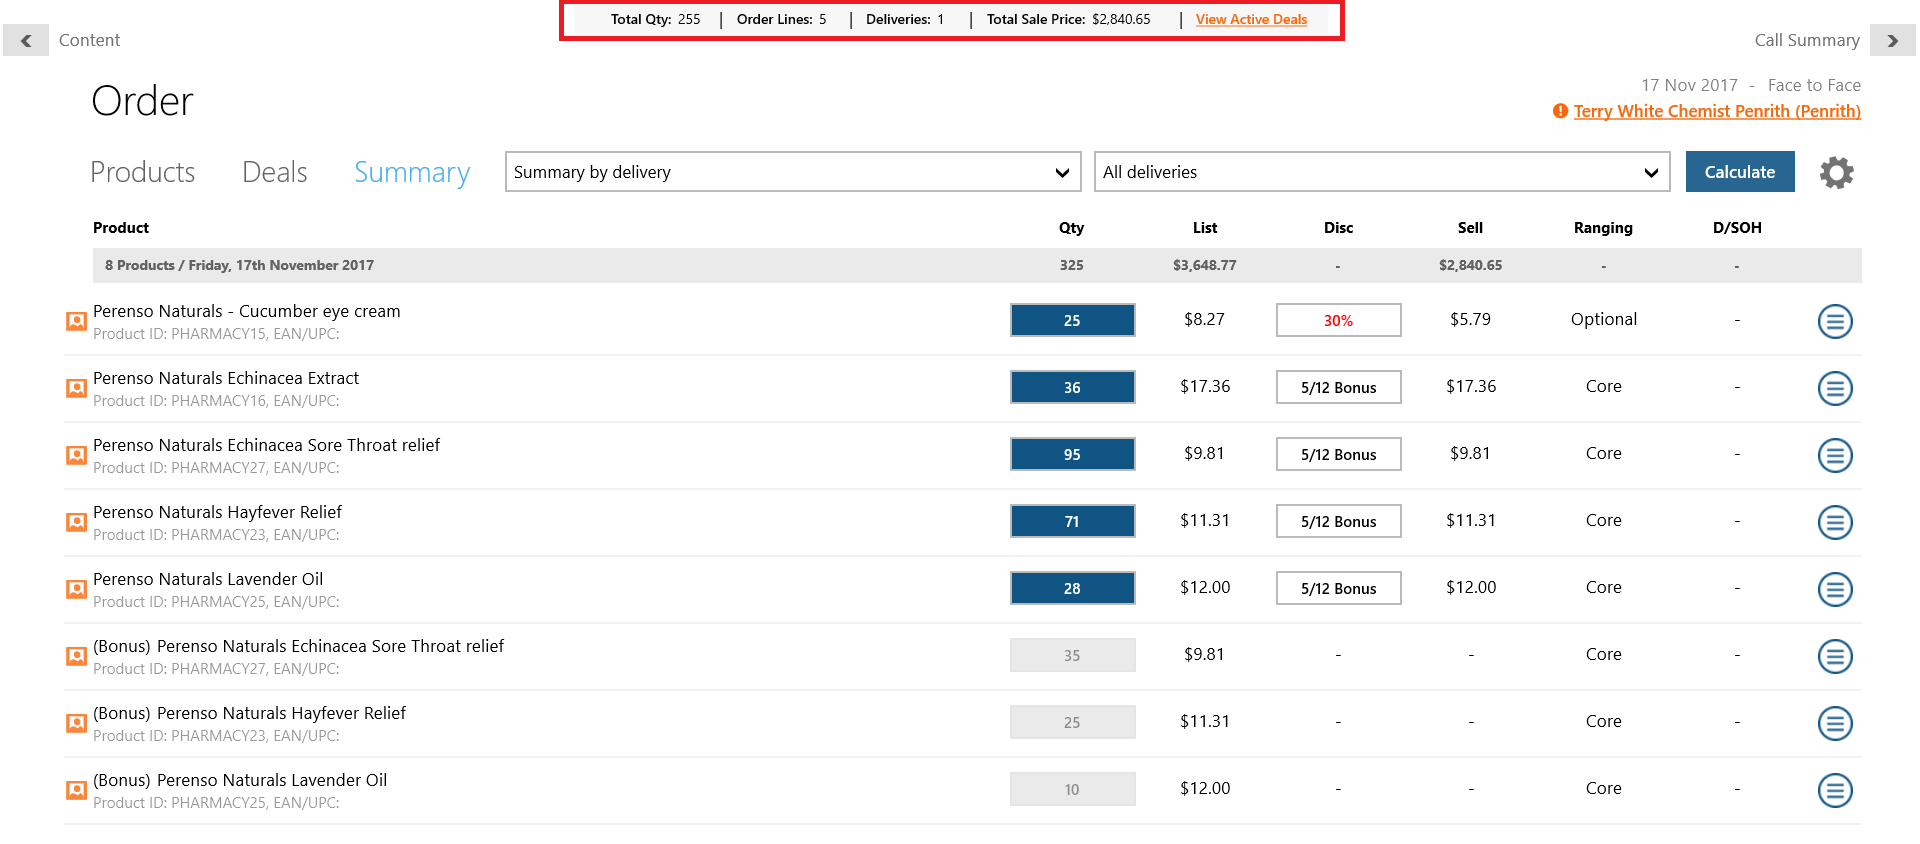The width and height of the screenshot is (1920, 844).
Task: Click the Content navigation label
Action: pos(89,40)
